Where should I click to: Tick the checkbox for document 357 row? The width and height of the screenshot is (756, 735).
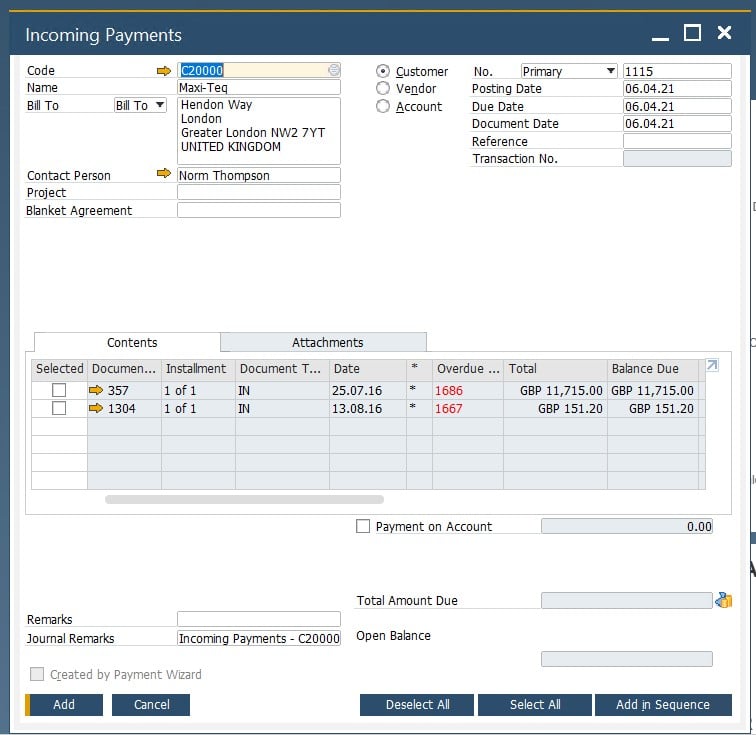(59, 390)
